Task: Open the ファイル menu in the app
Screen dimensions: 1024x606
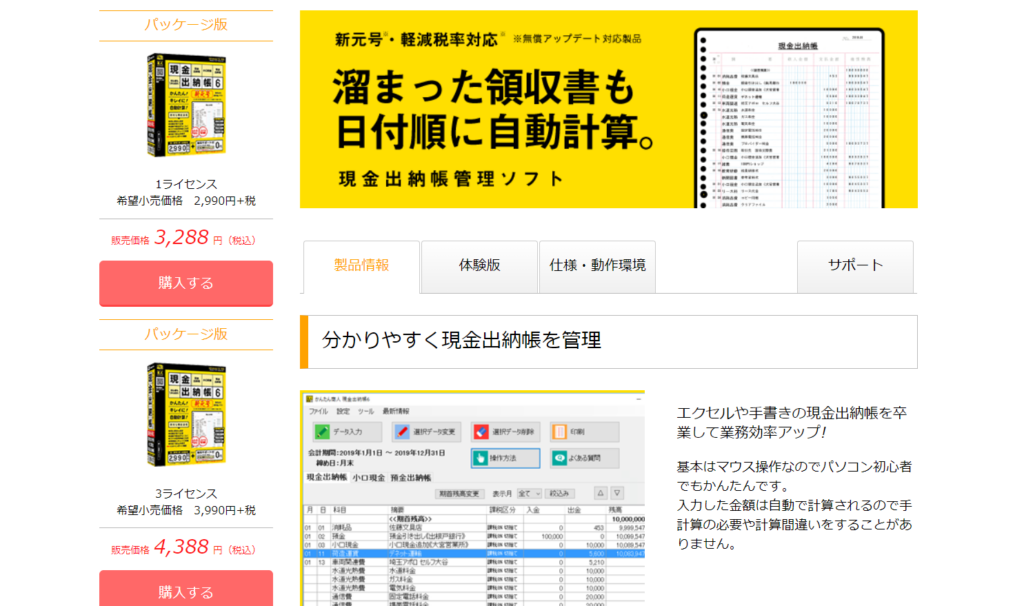Action: pos(318,411)
